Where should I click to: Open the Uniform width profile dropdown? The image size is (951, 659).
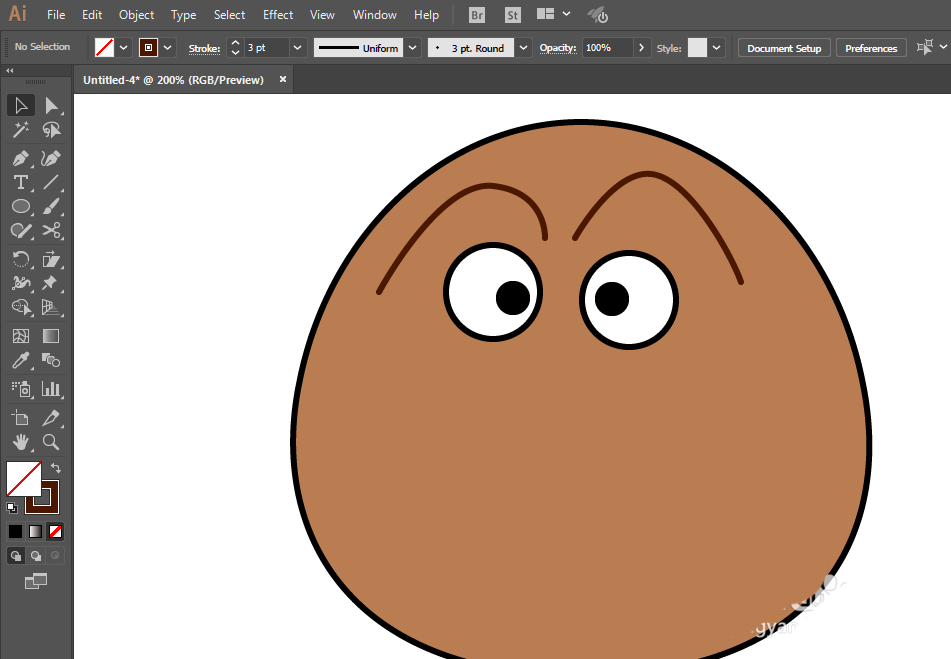[412, 48]
